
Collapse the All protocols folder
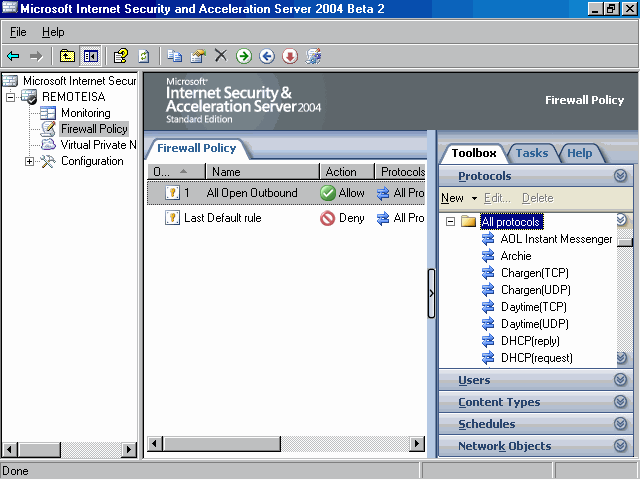click(450, 222)
